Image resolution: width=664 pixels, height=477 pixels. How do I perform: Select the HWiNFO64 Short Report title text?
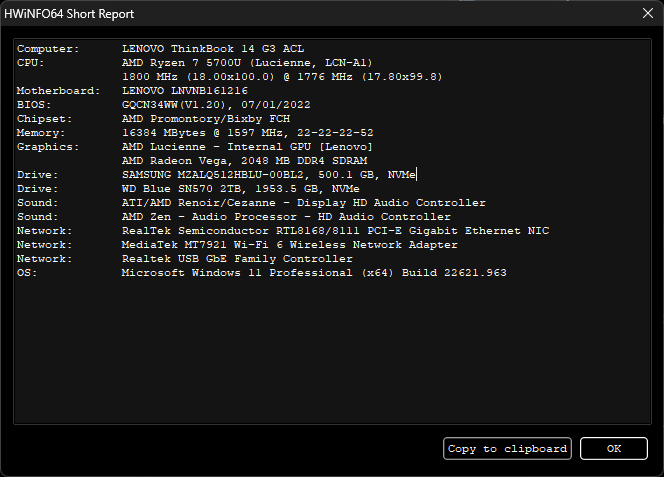click(x=69, y=14)
